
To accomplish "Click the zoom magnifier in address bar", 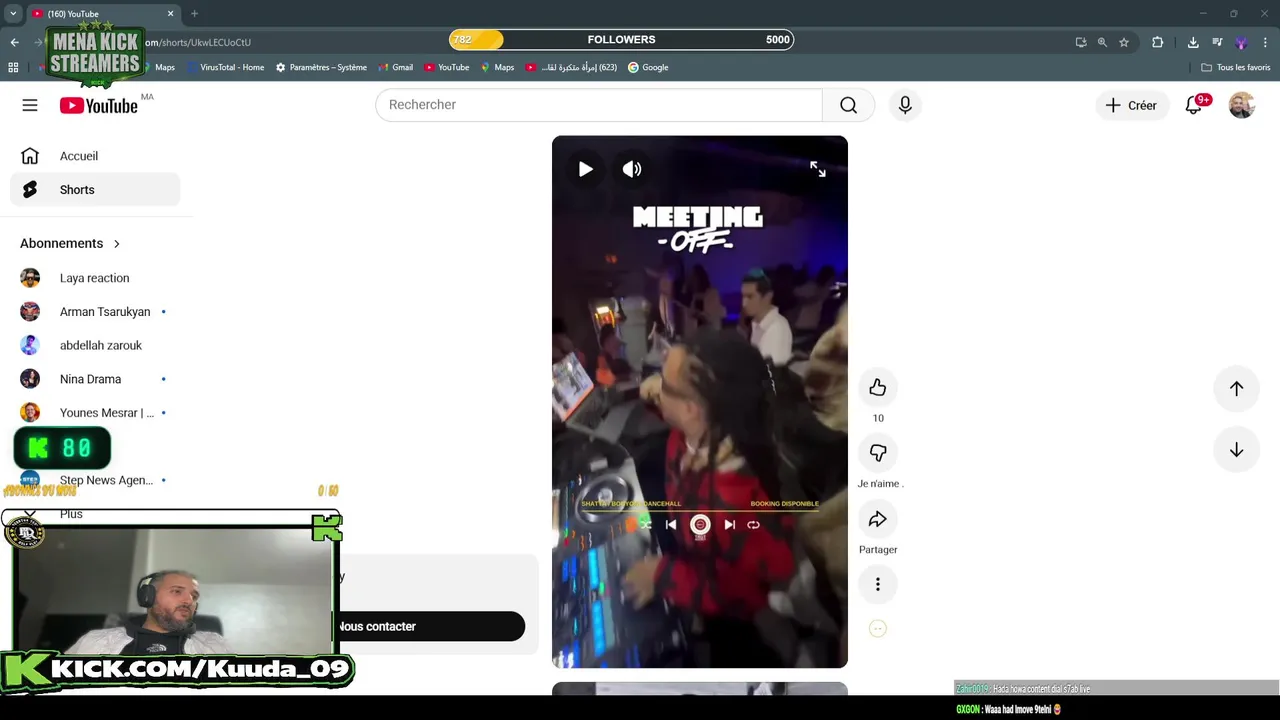I will click(x=1102, y=42).
